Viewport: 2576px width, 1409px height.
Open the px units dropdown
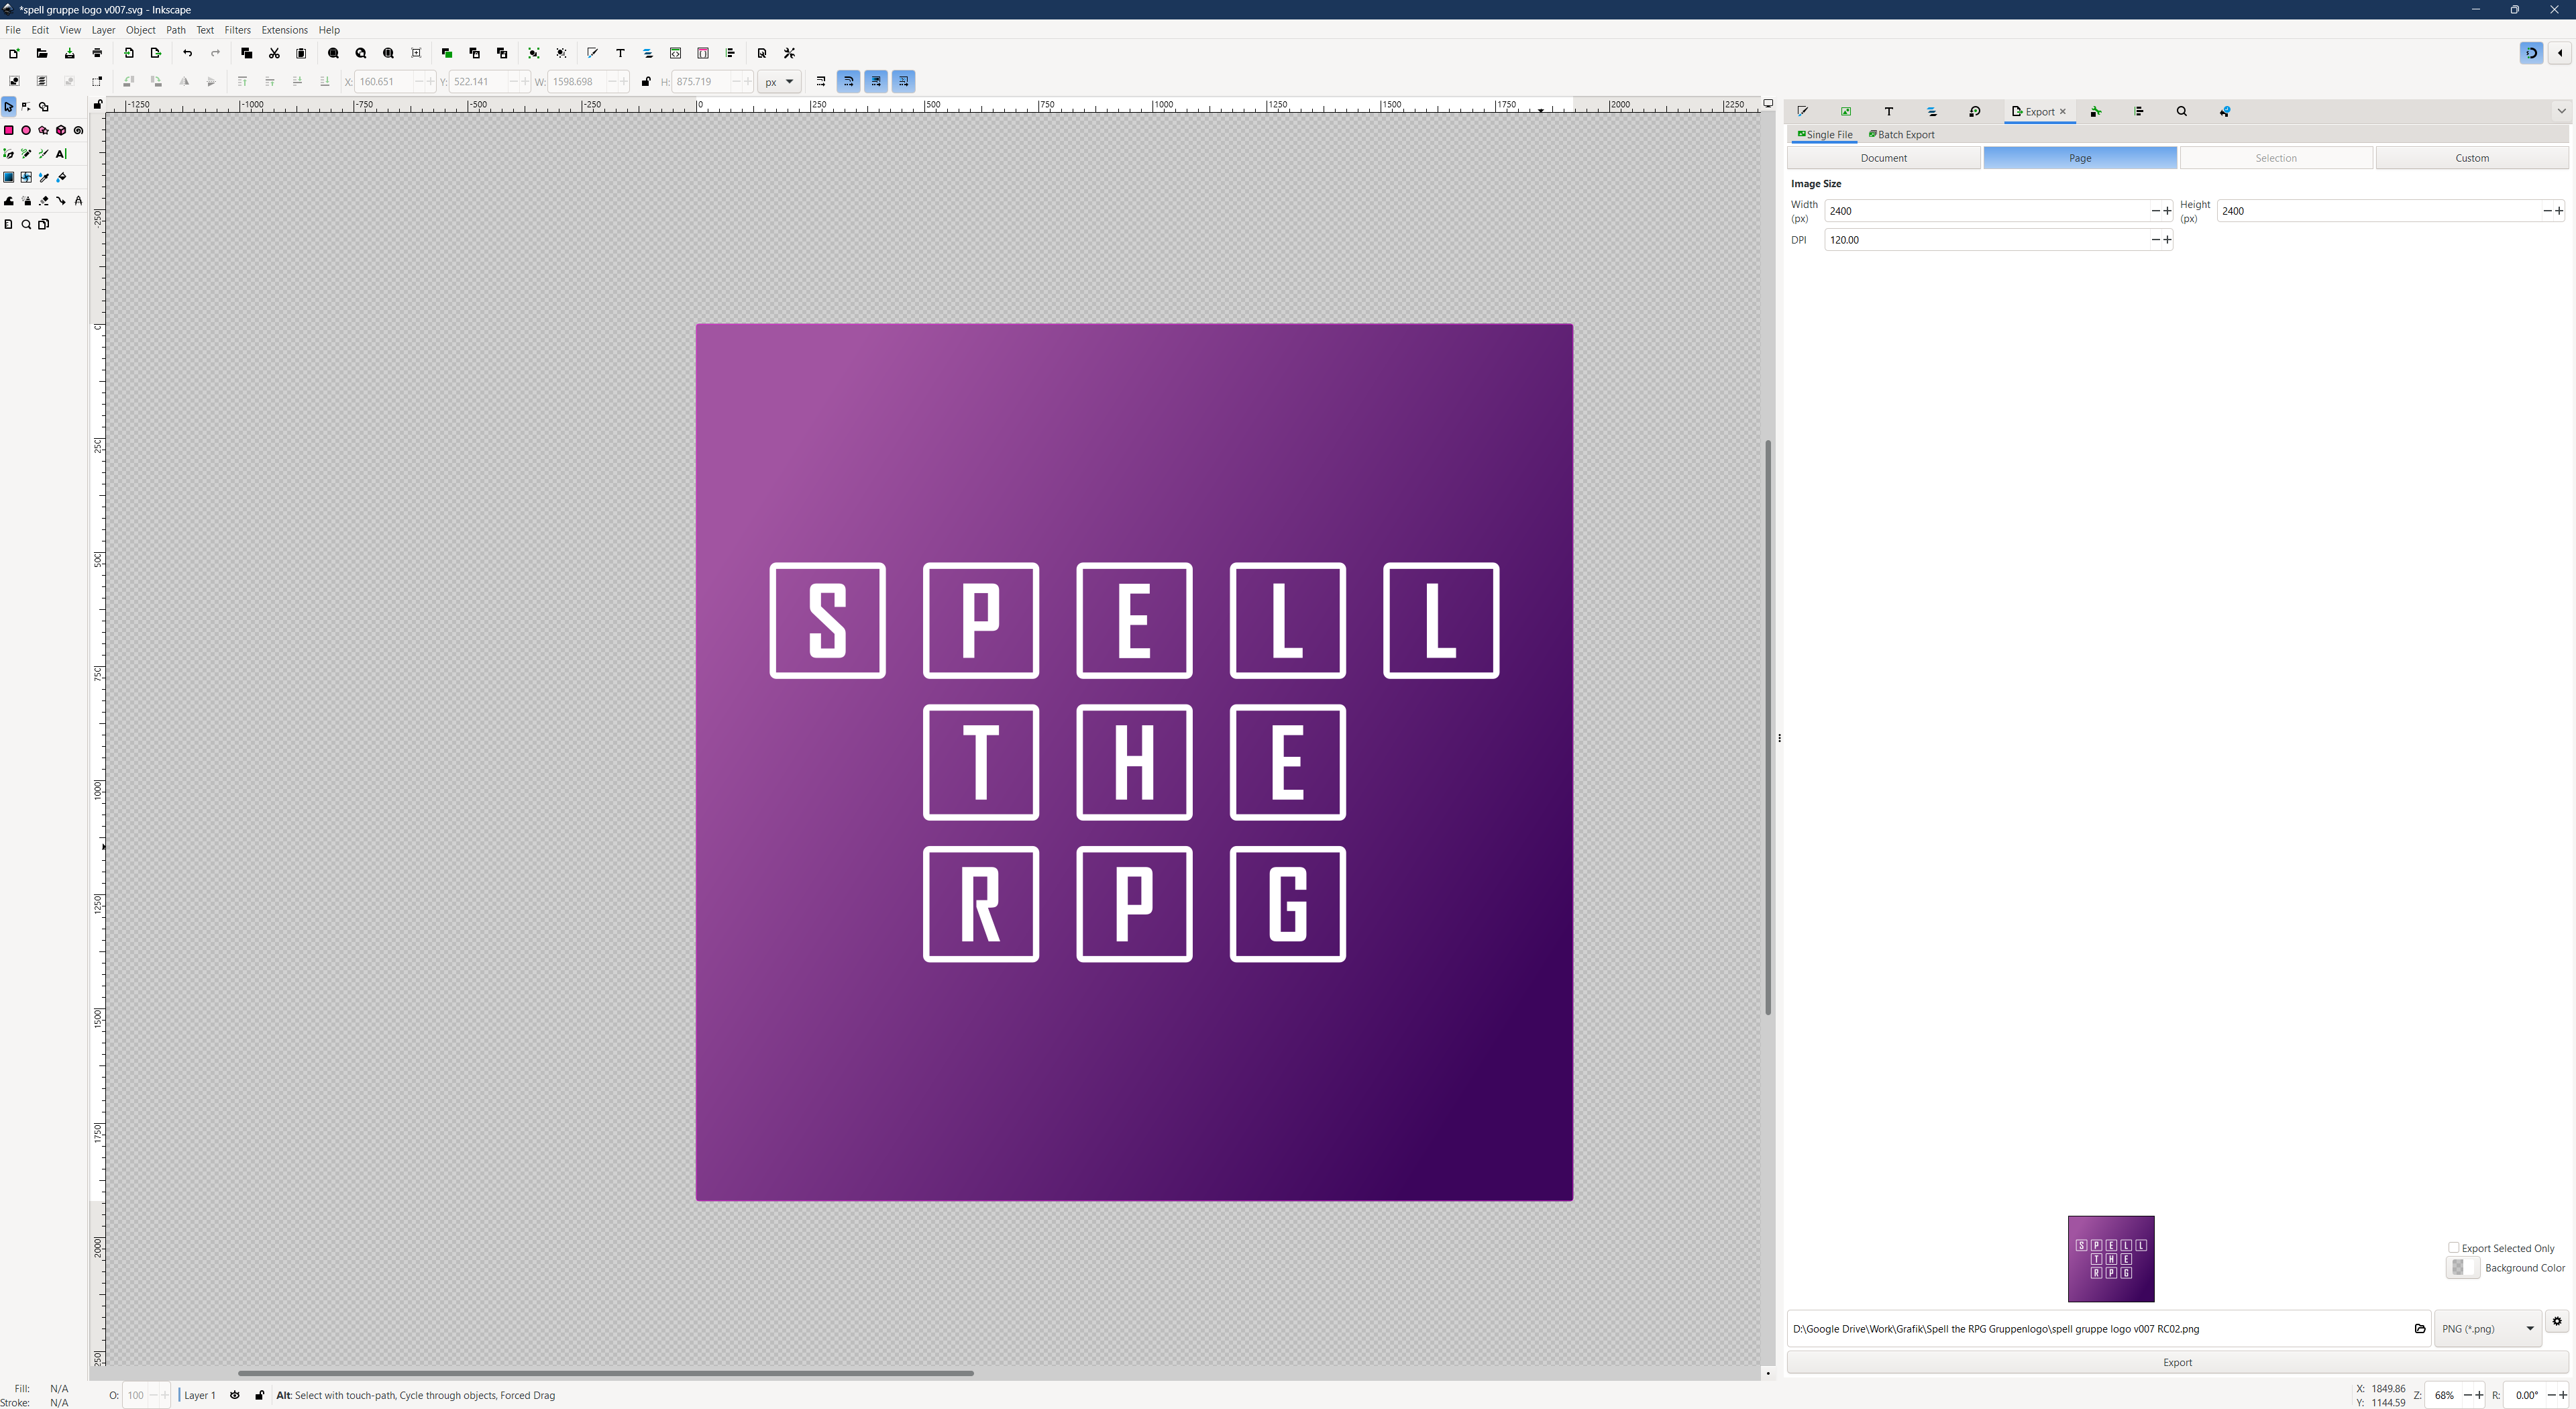click(779, 82)
